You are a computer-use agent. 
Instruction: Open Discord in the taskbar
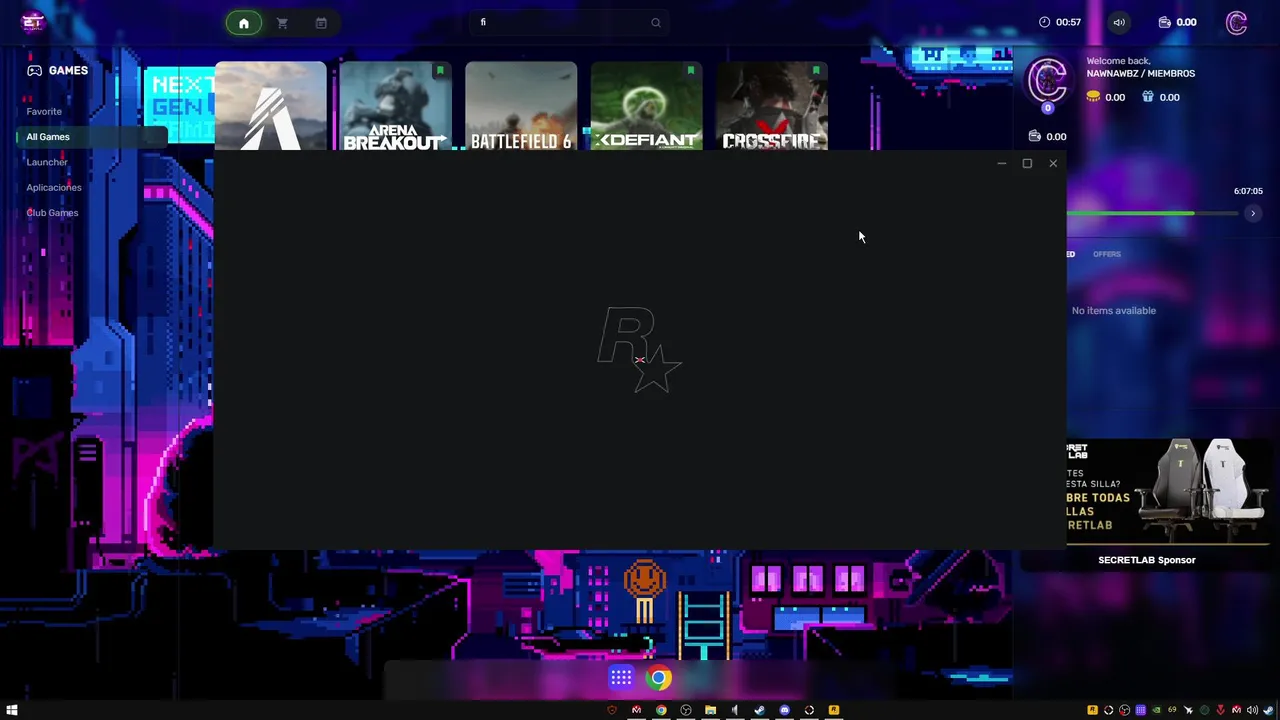[x=784, y=710]
